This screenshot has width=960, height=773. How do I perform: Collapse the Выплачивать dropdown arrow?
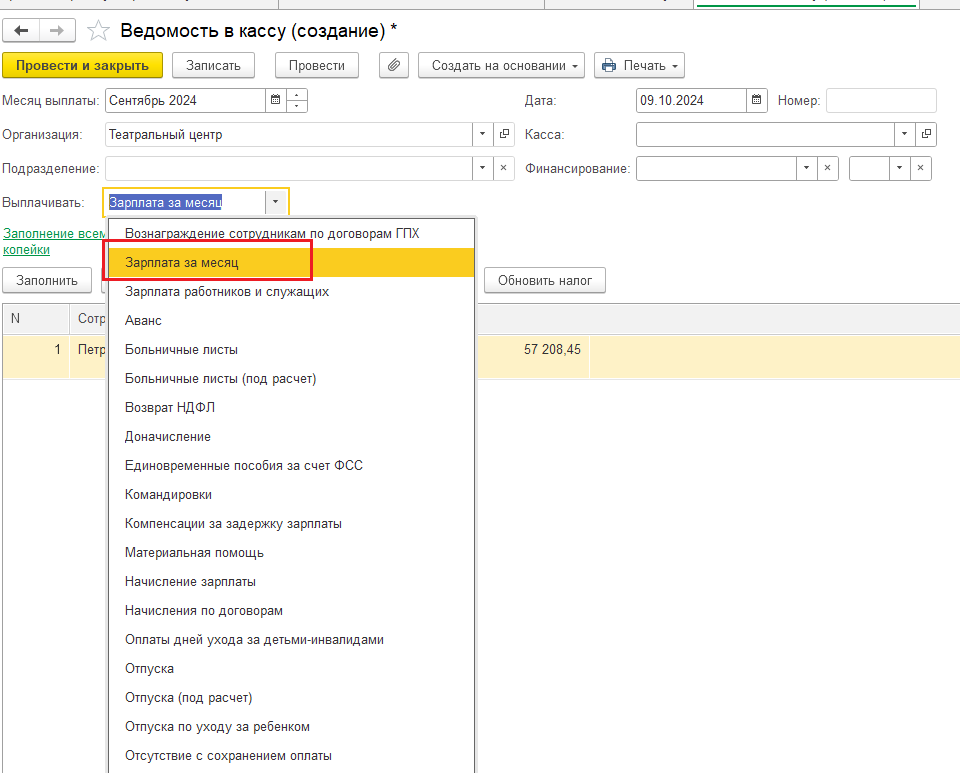click(x=276, y=202)
